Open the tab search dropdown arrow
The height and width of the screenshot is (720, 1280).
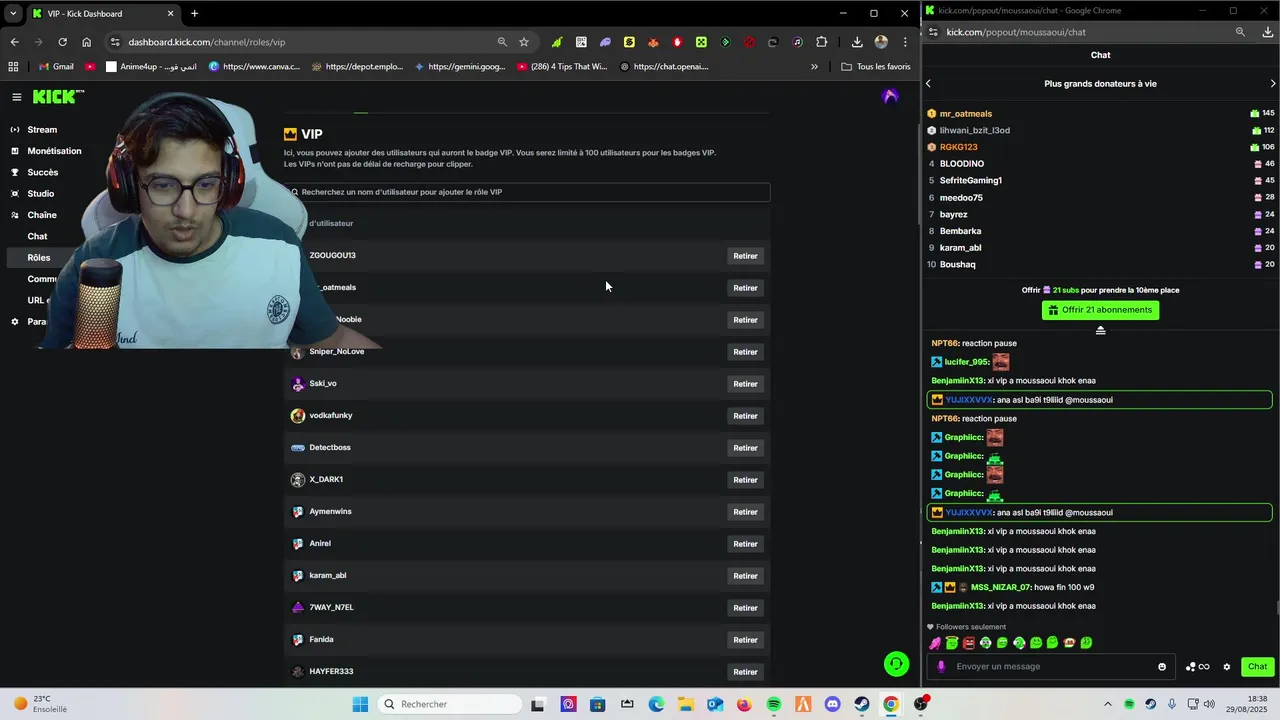[x=13, y=13]
